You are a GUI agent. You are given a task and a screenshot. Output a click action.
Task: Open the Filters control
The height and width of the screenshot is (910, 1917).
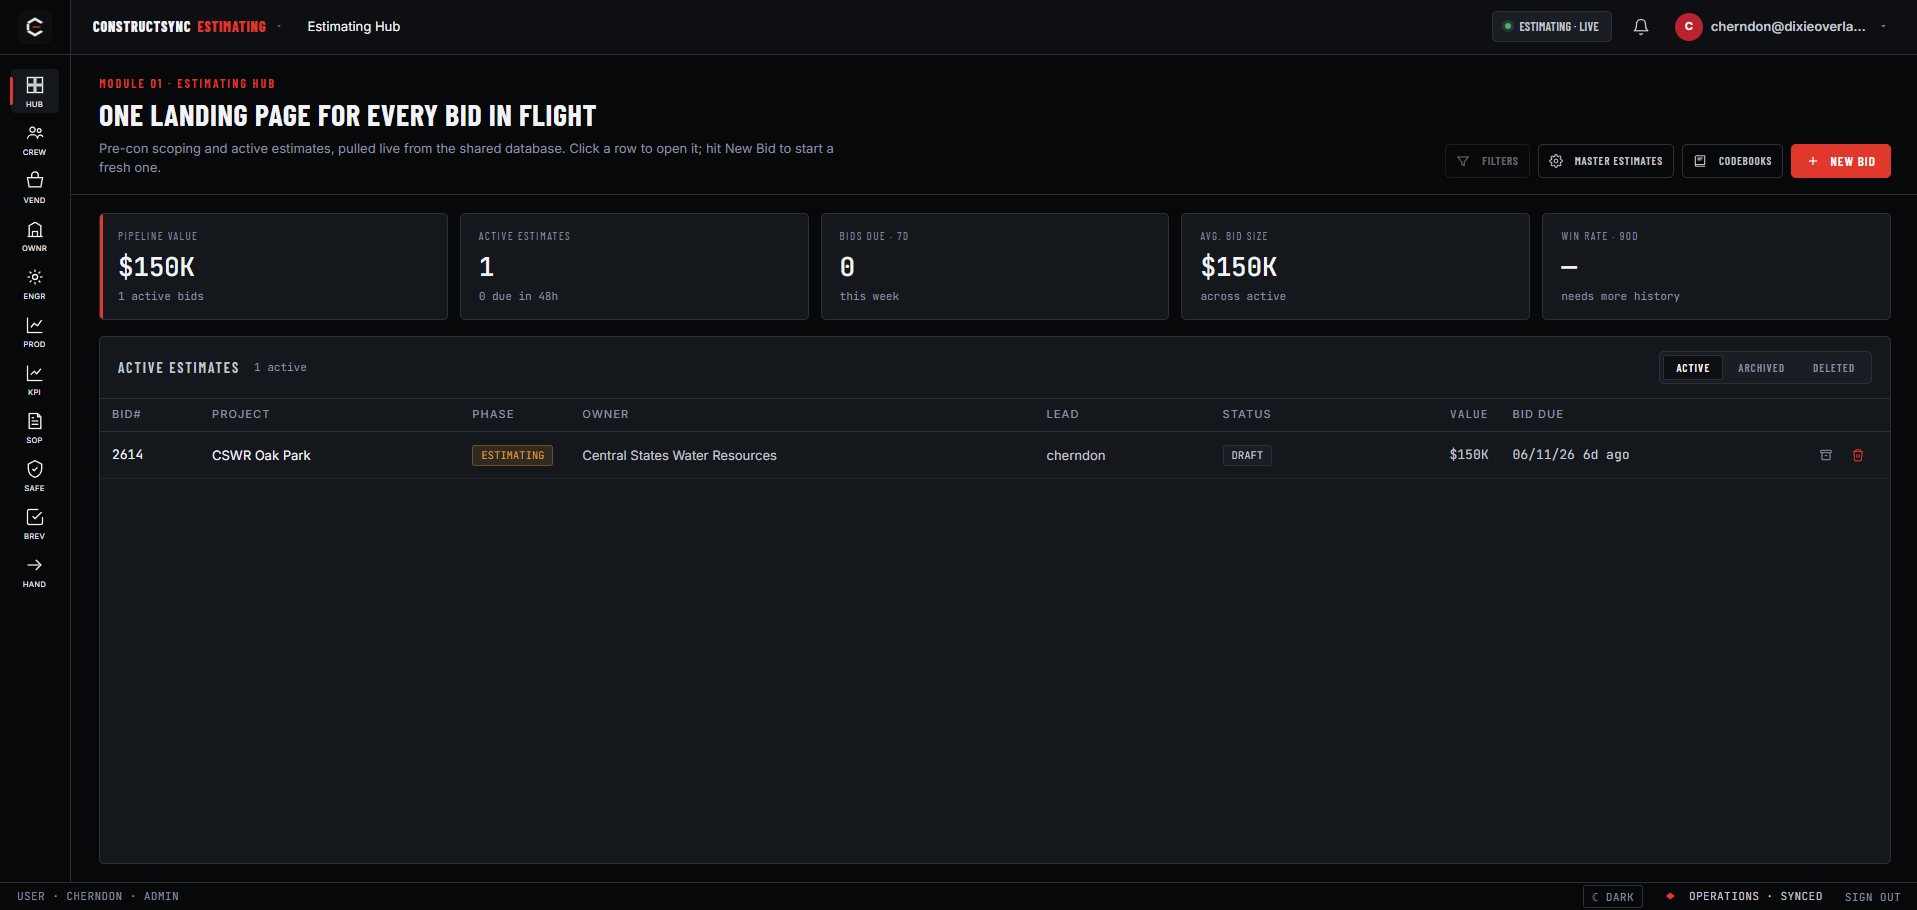tap(1487, 161)
